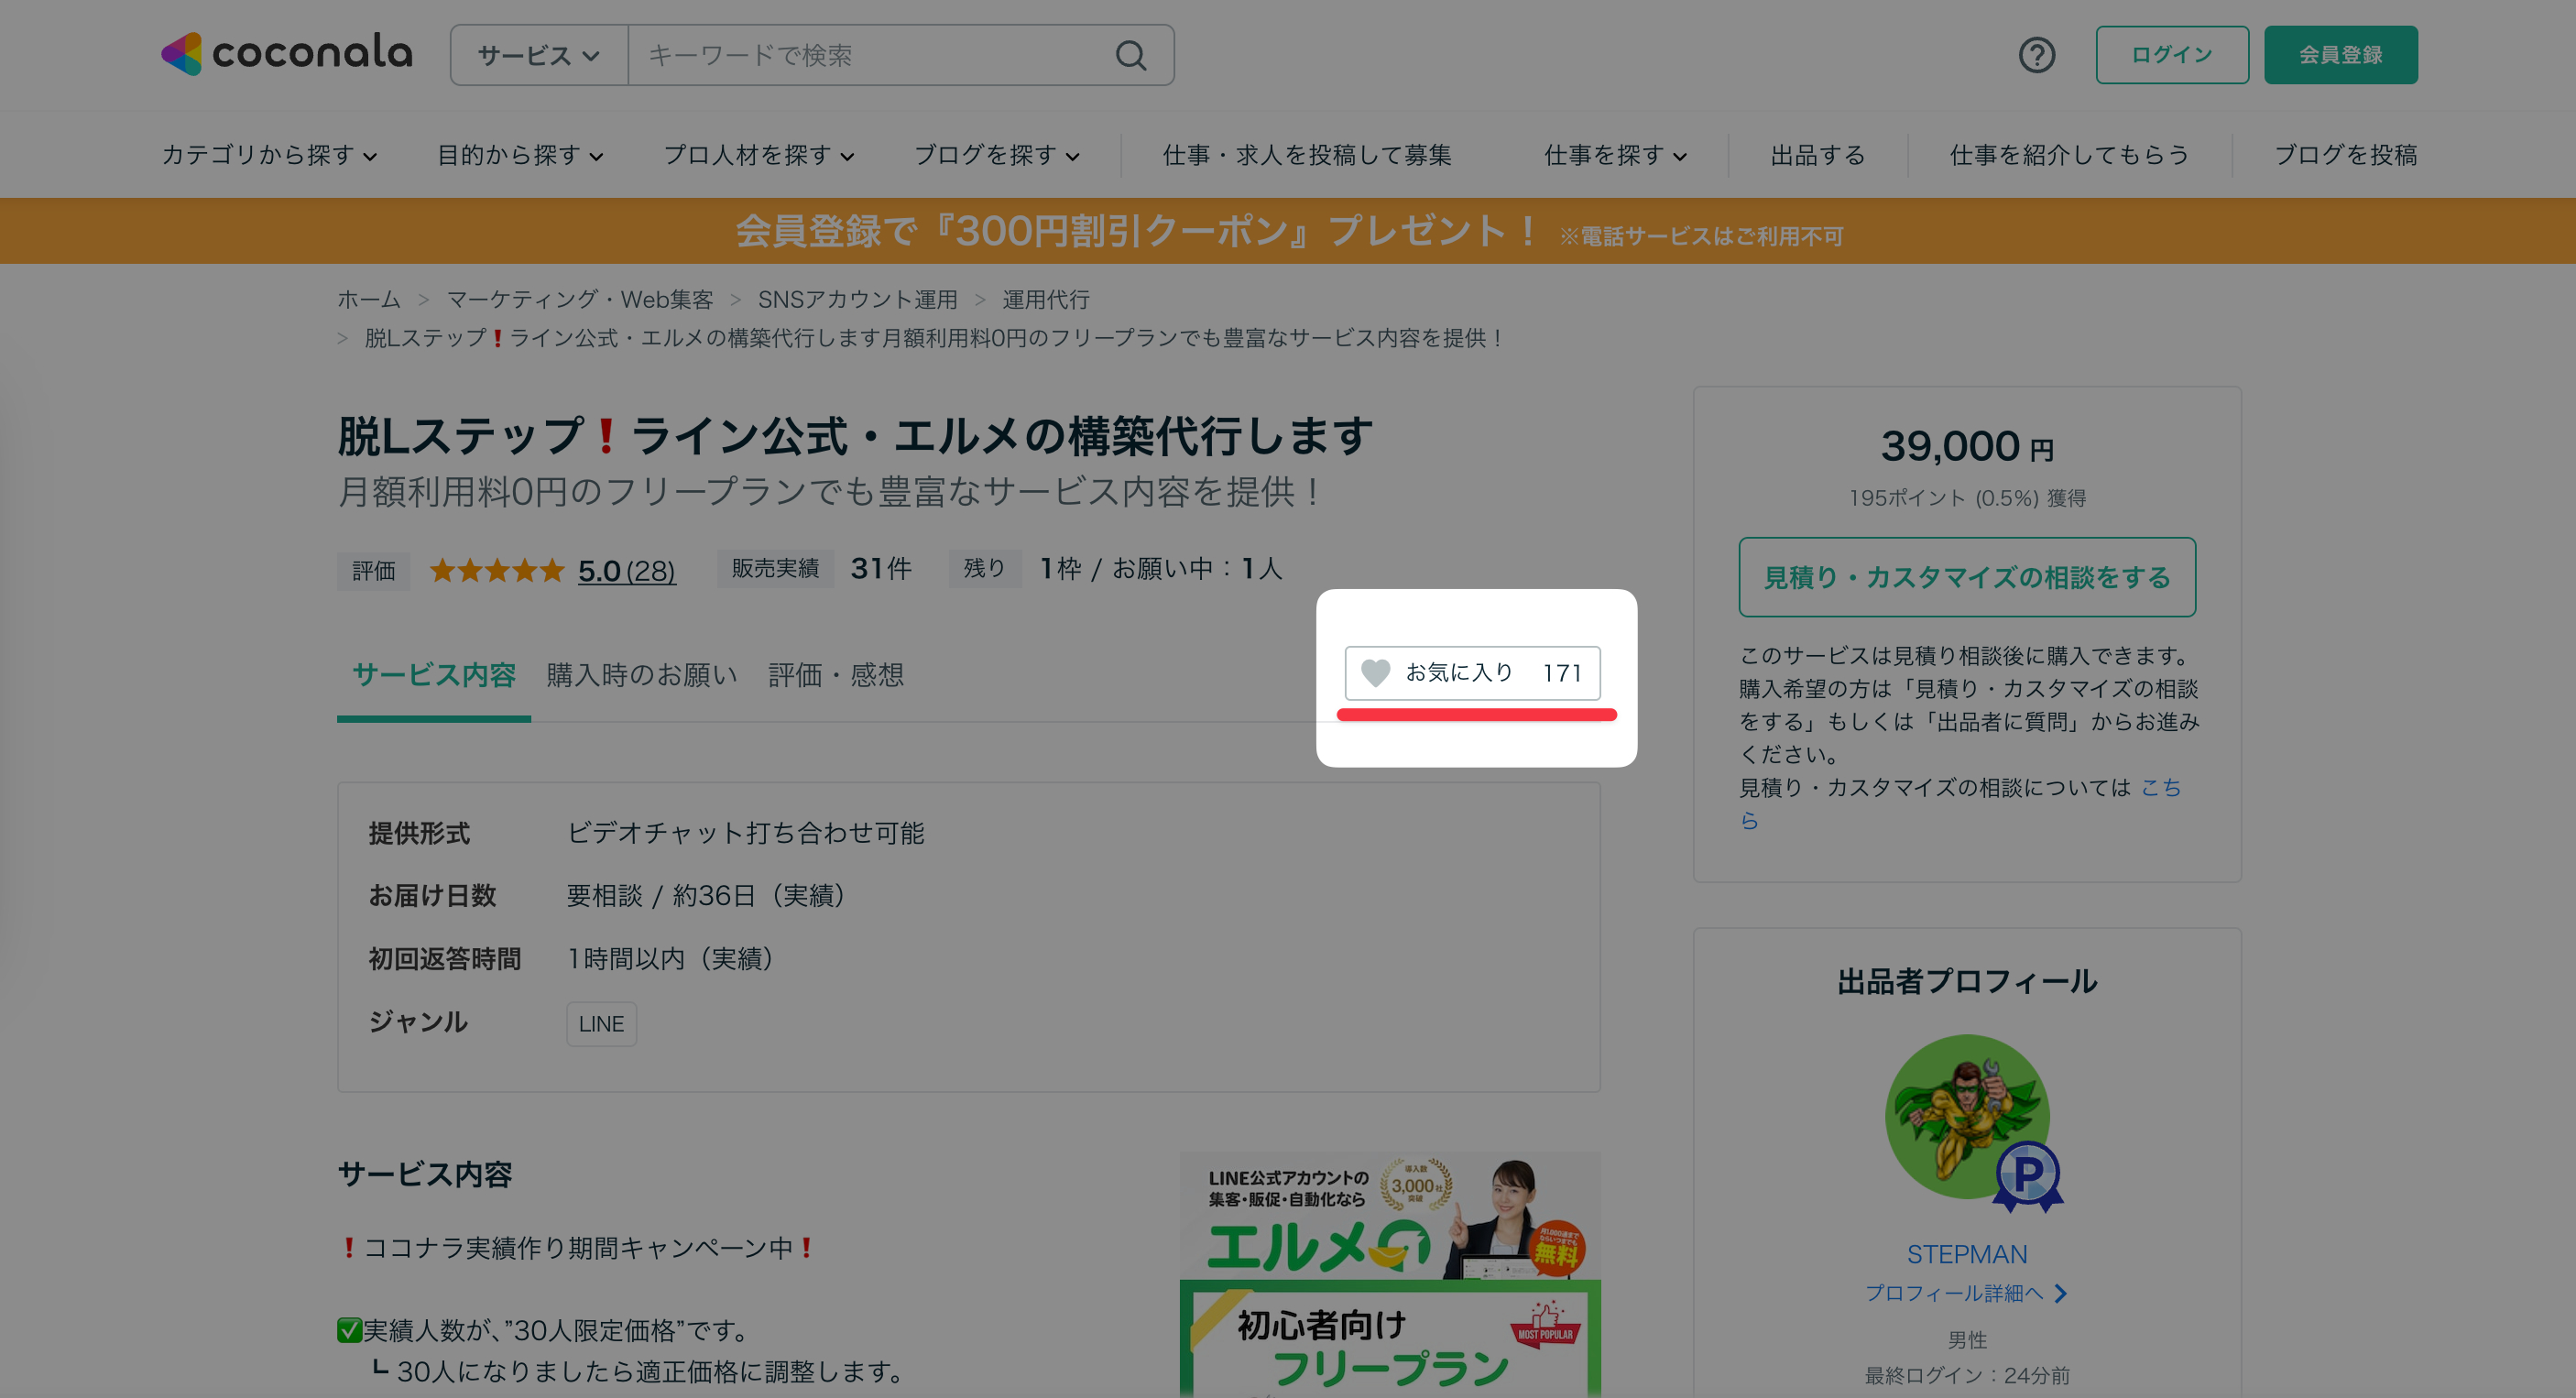This screenshot has height=1398, width=2576.
Task: Expand the カテゴリから探す menu
Action: click(269, 155)
